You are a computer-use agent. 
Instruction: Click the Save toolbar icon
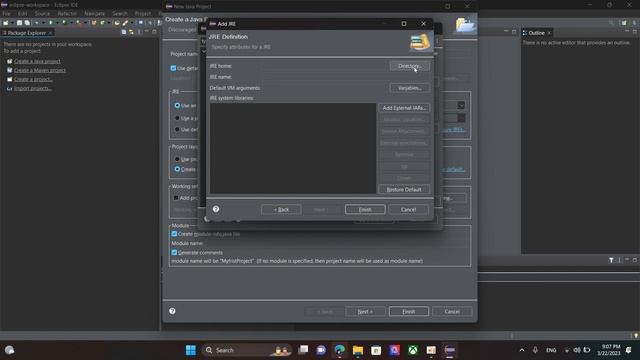coord(19,23)
